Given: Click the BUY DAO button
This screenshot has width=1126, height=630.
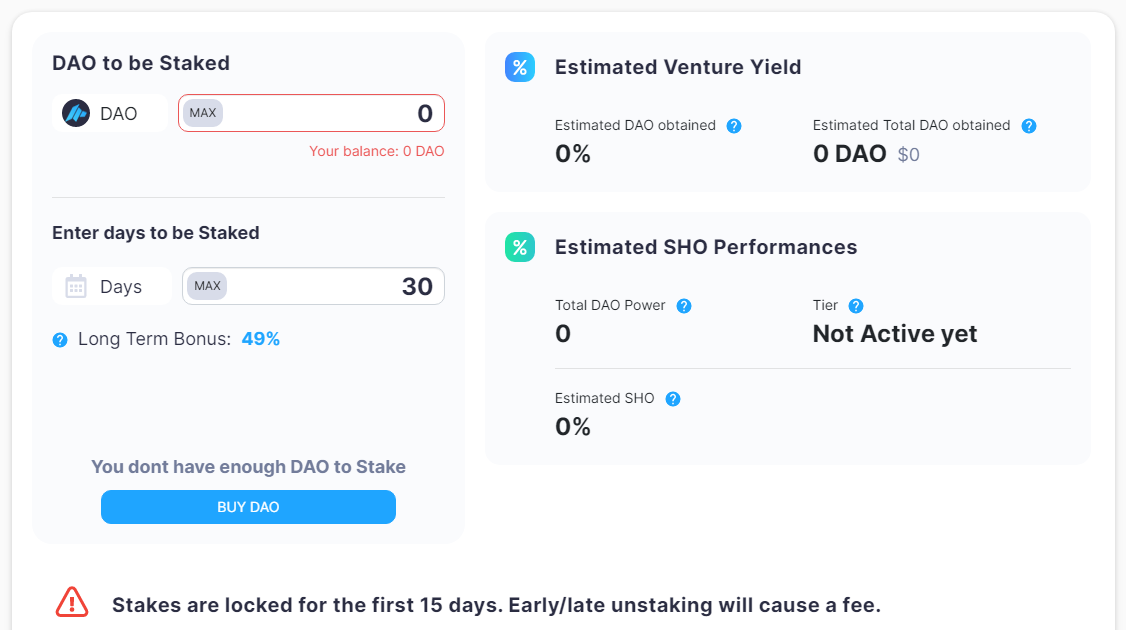Looking at the screenshot, I should click(248, 507).
